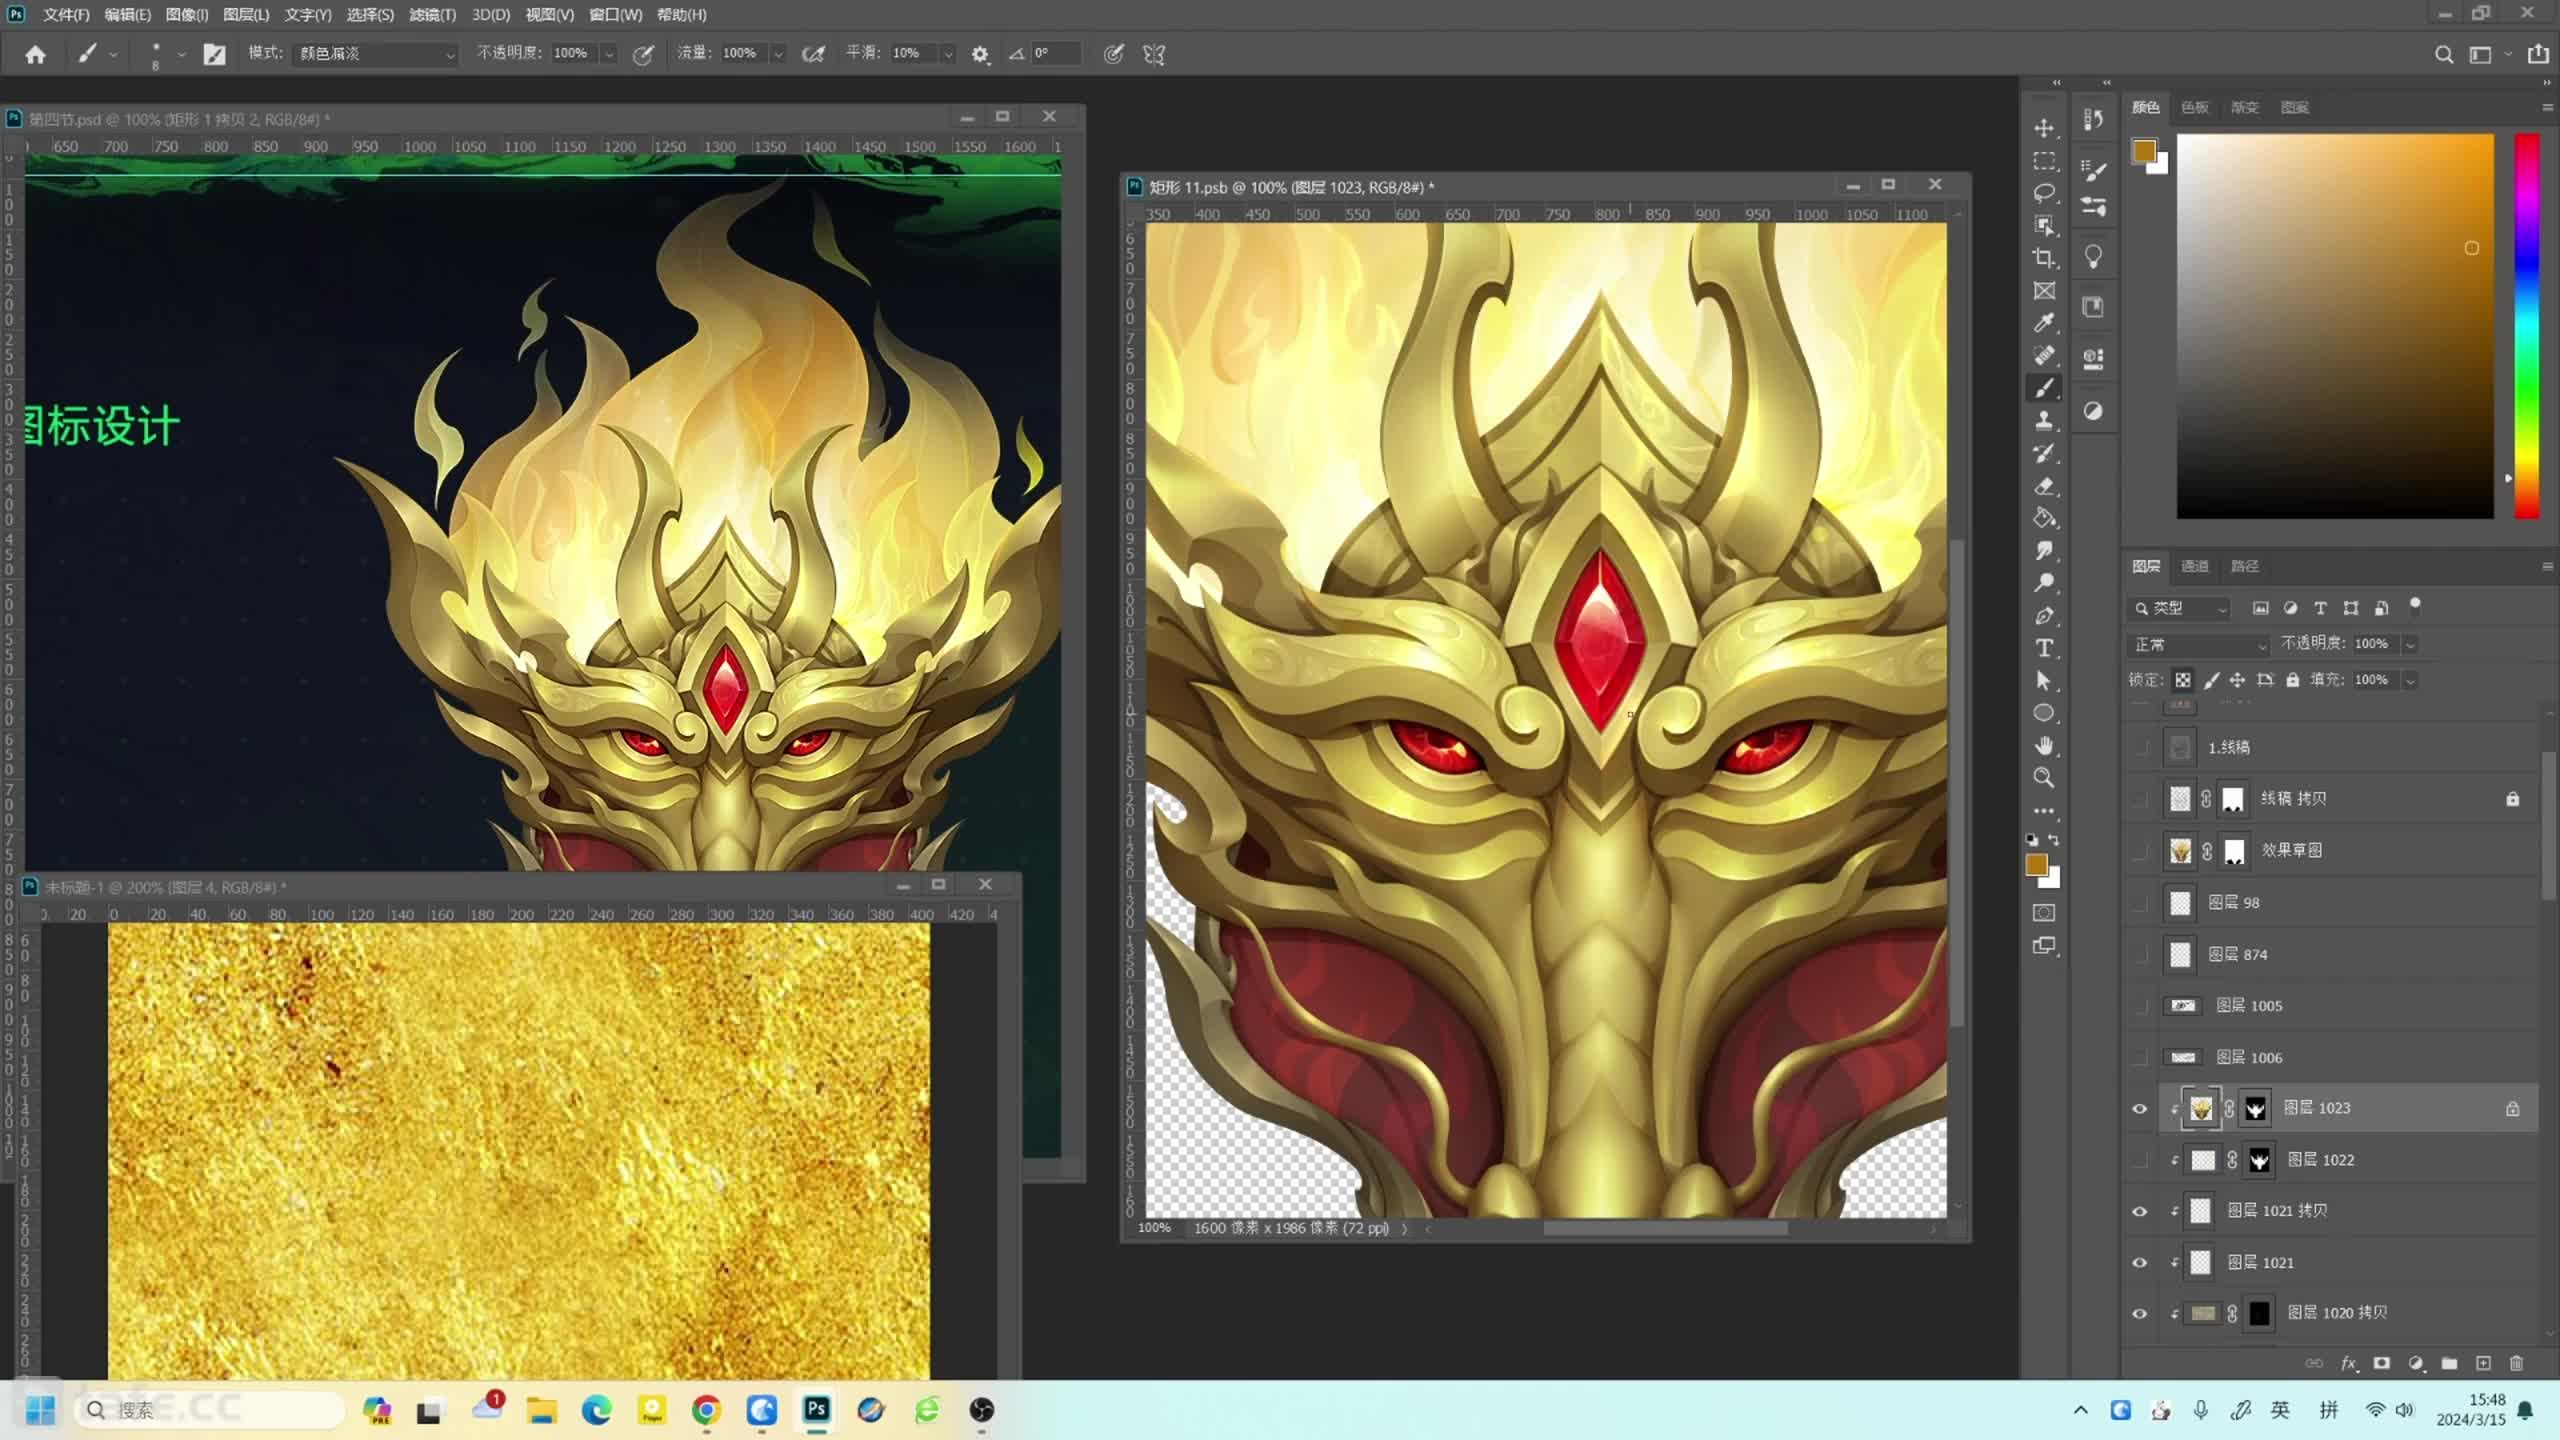Hide layer 图层 1020 拷贝
This screenshot has height=1440, width=2560.
click(2139, 1314)
